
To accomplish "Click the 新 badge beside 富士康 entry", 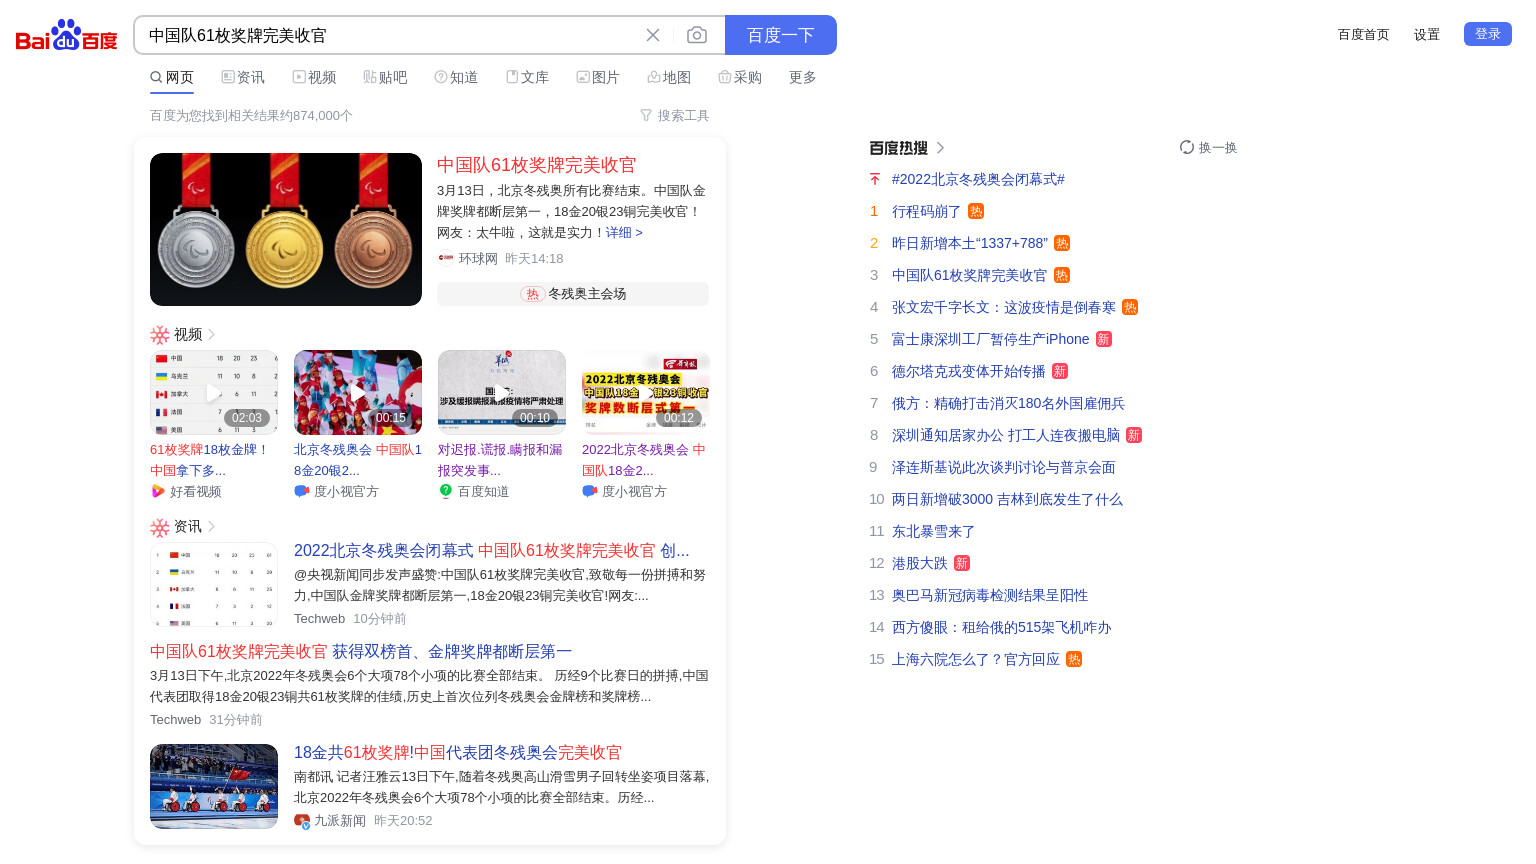I will click(x=1104, y=339).
